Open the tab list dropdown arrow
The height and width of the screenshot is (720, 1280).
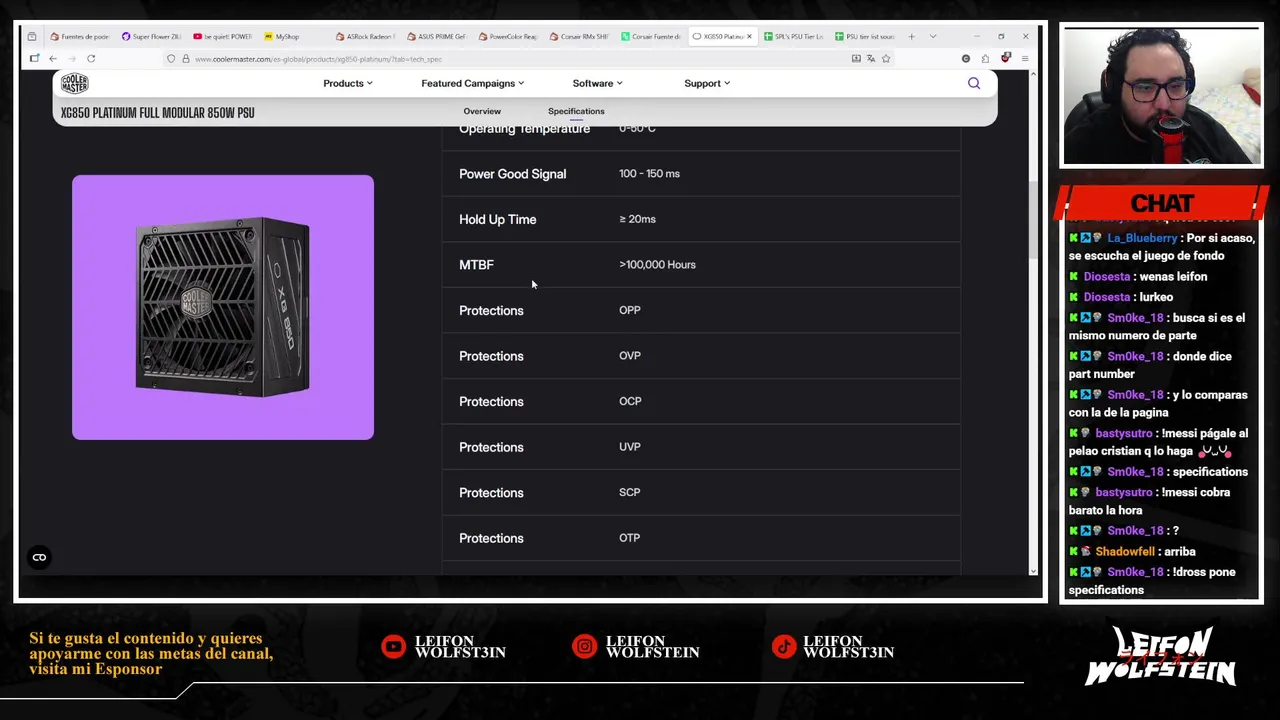pos(933,36)
